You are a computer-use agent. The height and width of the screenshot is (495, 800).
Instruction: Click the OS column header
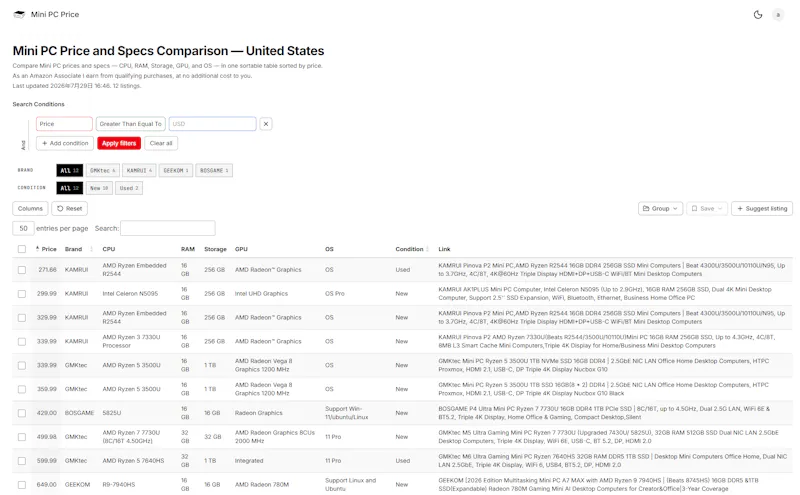point(329,249)
